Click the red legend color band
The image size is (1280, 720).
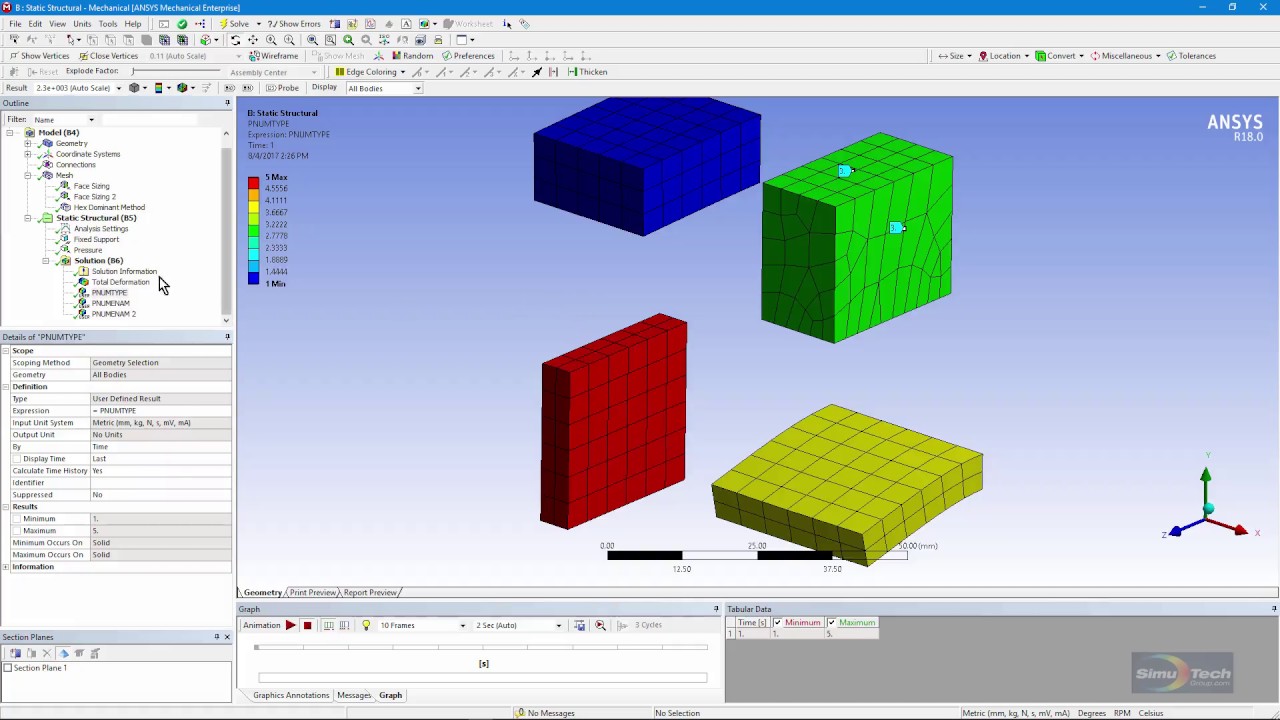click(254, 183)
